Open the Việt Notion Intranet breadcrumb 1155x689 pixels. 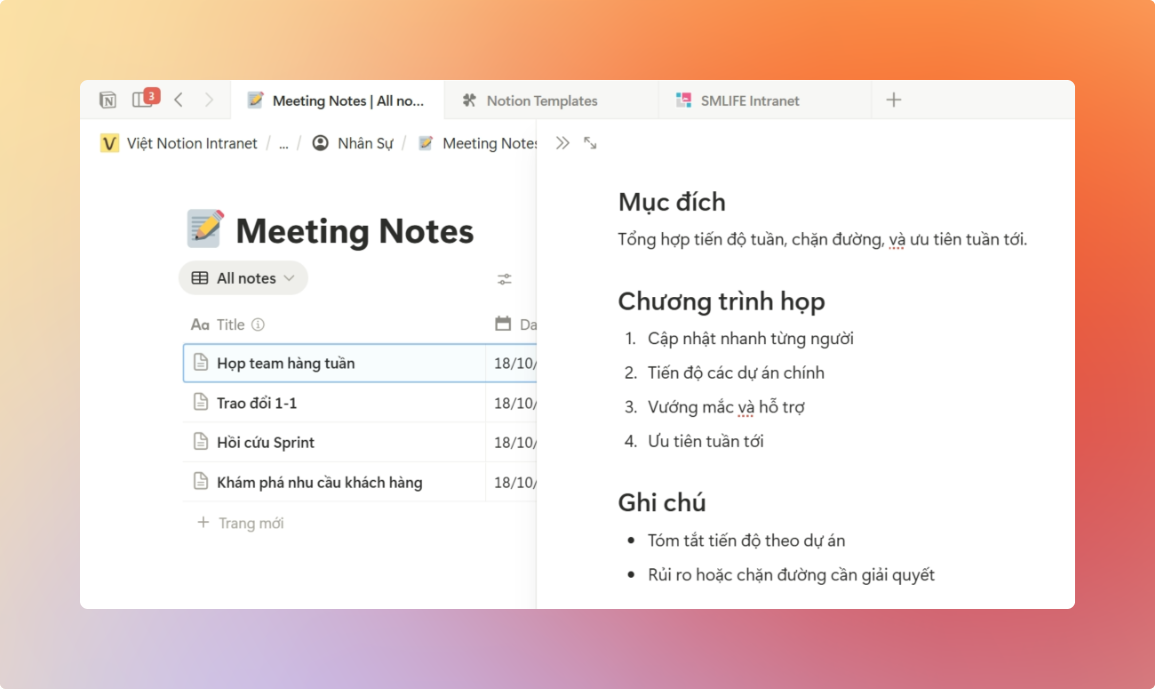point(191,144)
